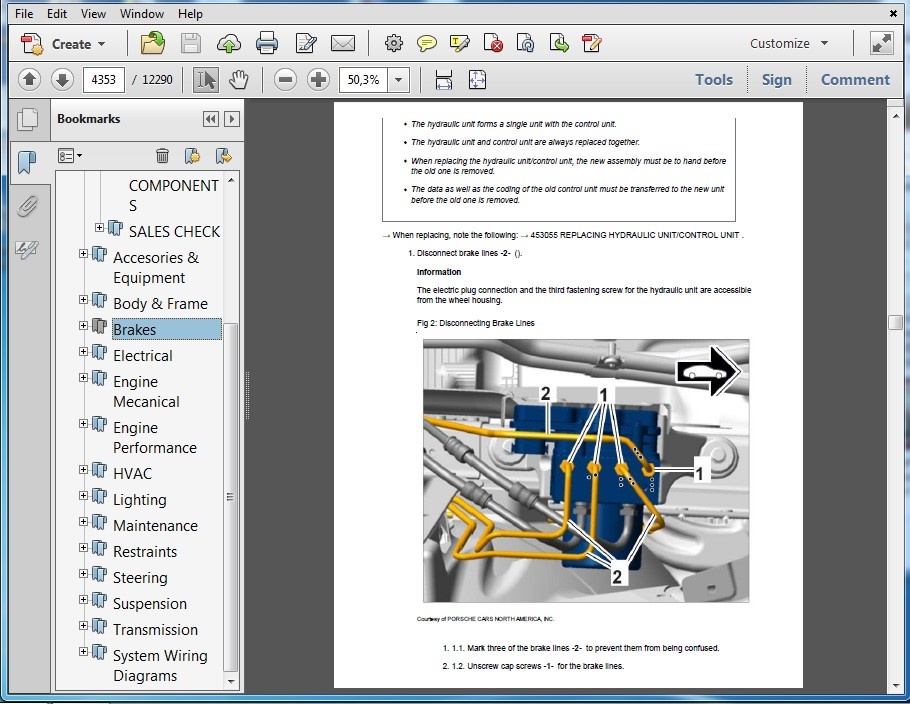Click the bookmarks panel scrollbar thumb
Image resolution: width=910 pixels, height=704 pixels.
(x=230, y=497)
